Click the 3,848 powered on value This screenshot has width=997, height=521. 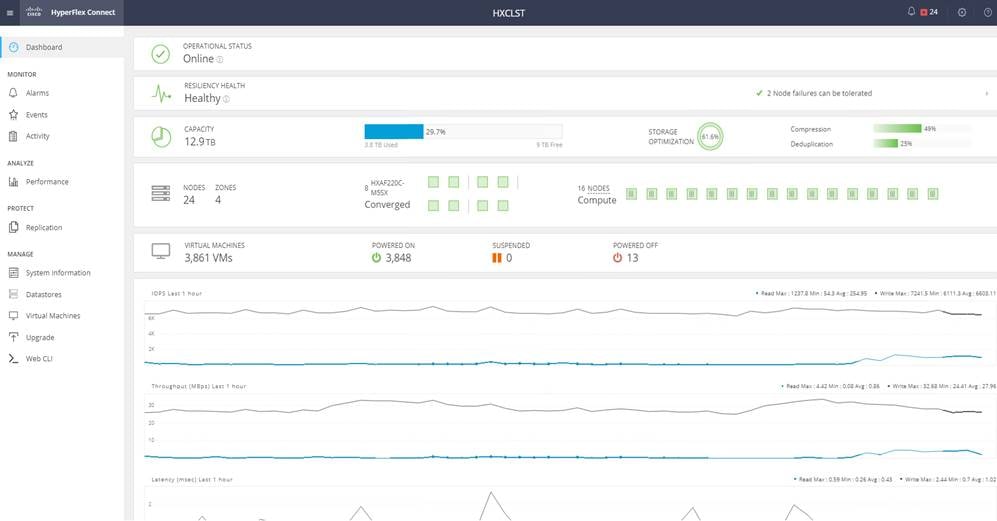click(x=398, y=258)
